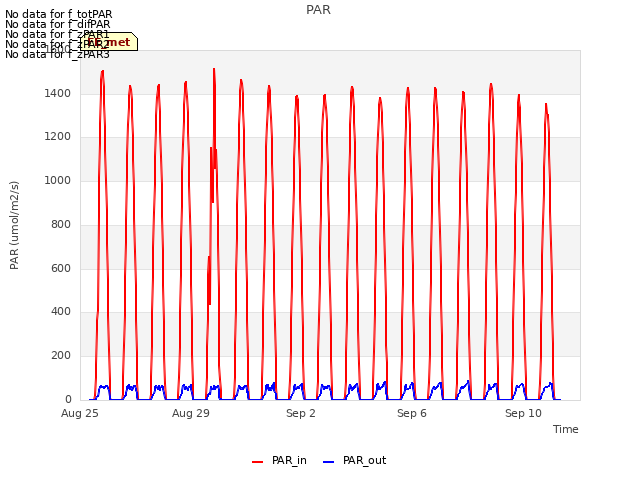Click the Time x-axis label

tap(566, 429)
